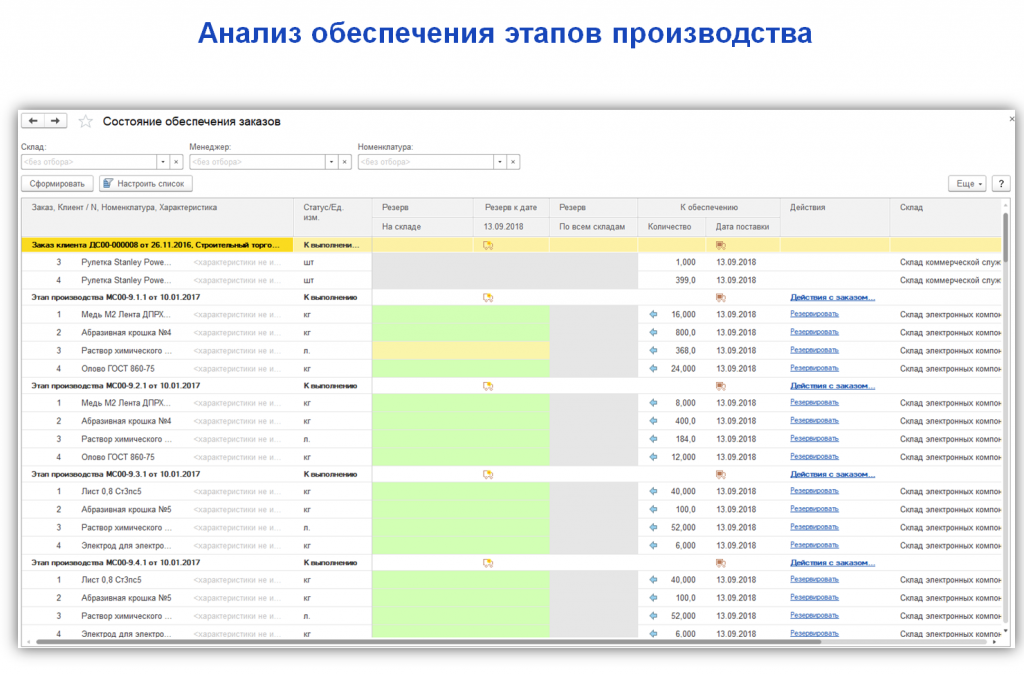Focus the Номенклатура filter field
Image resolution: width=1024 pixels, height=675 pixels.
click(426, 162)
